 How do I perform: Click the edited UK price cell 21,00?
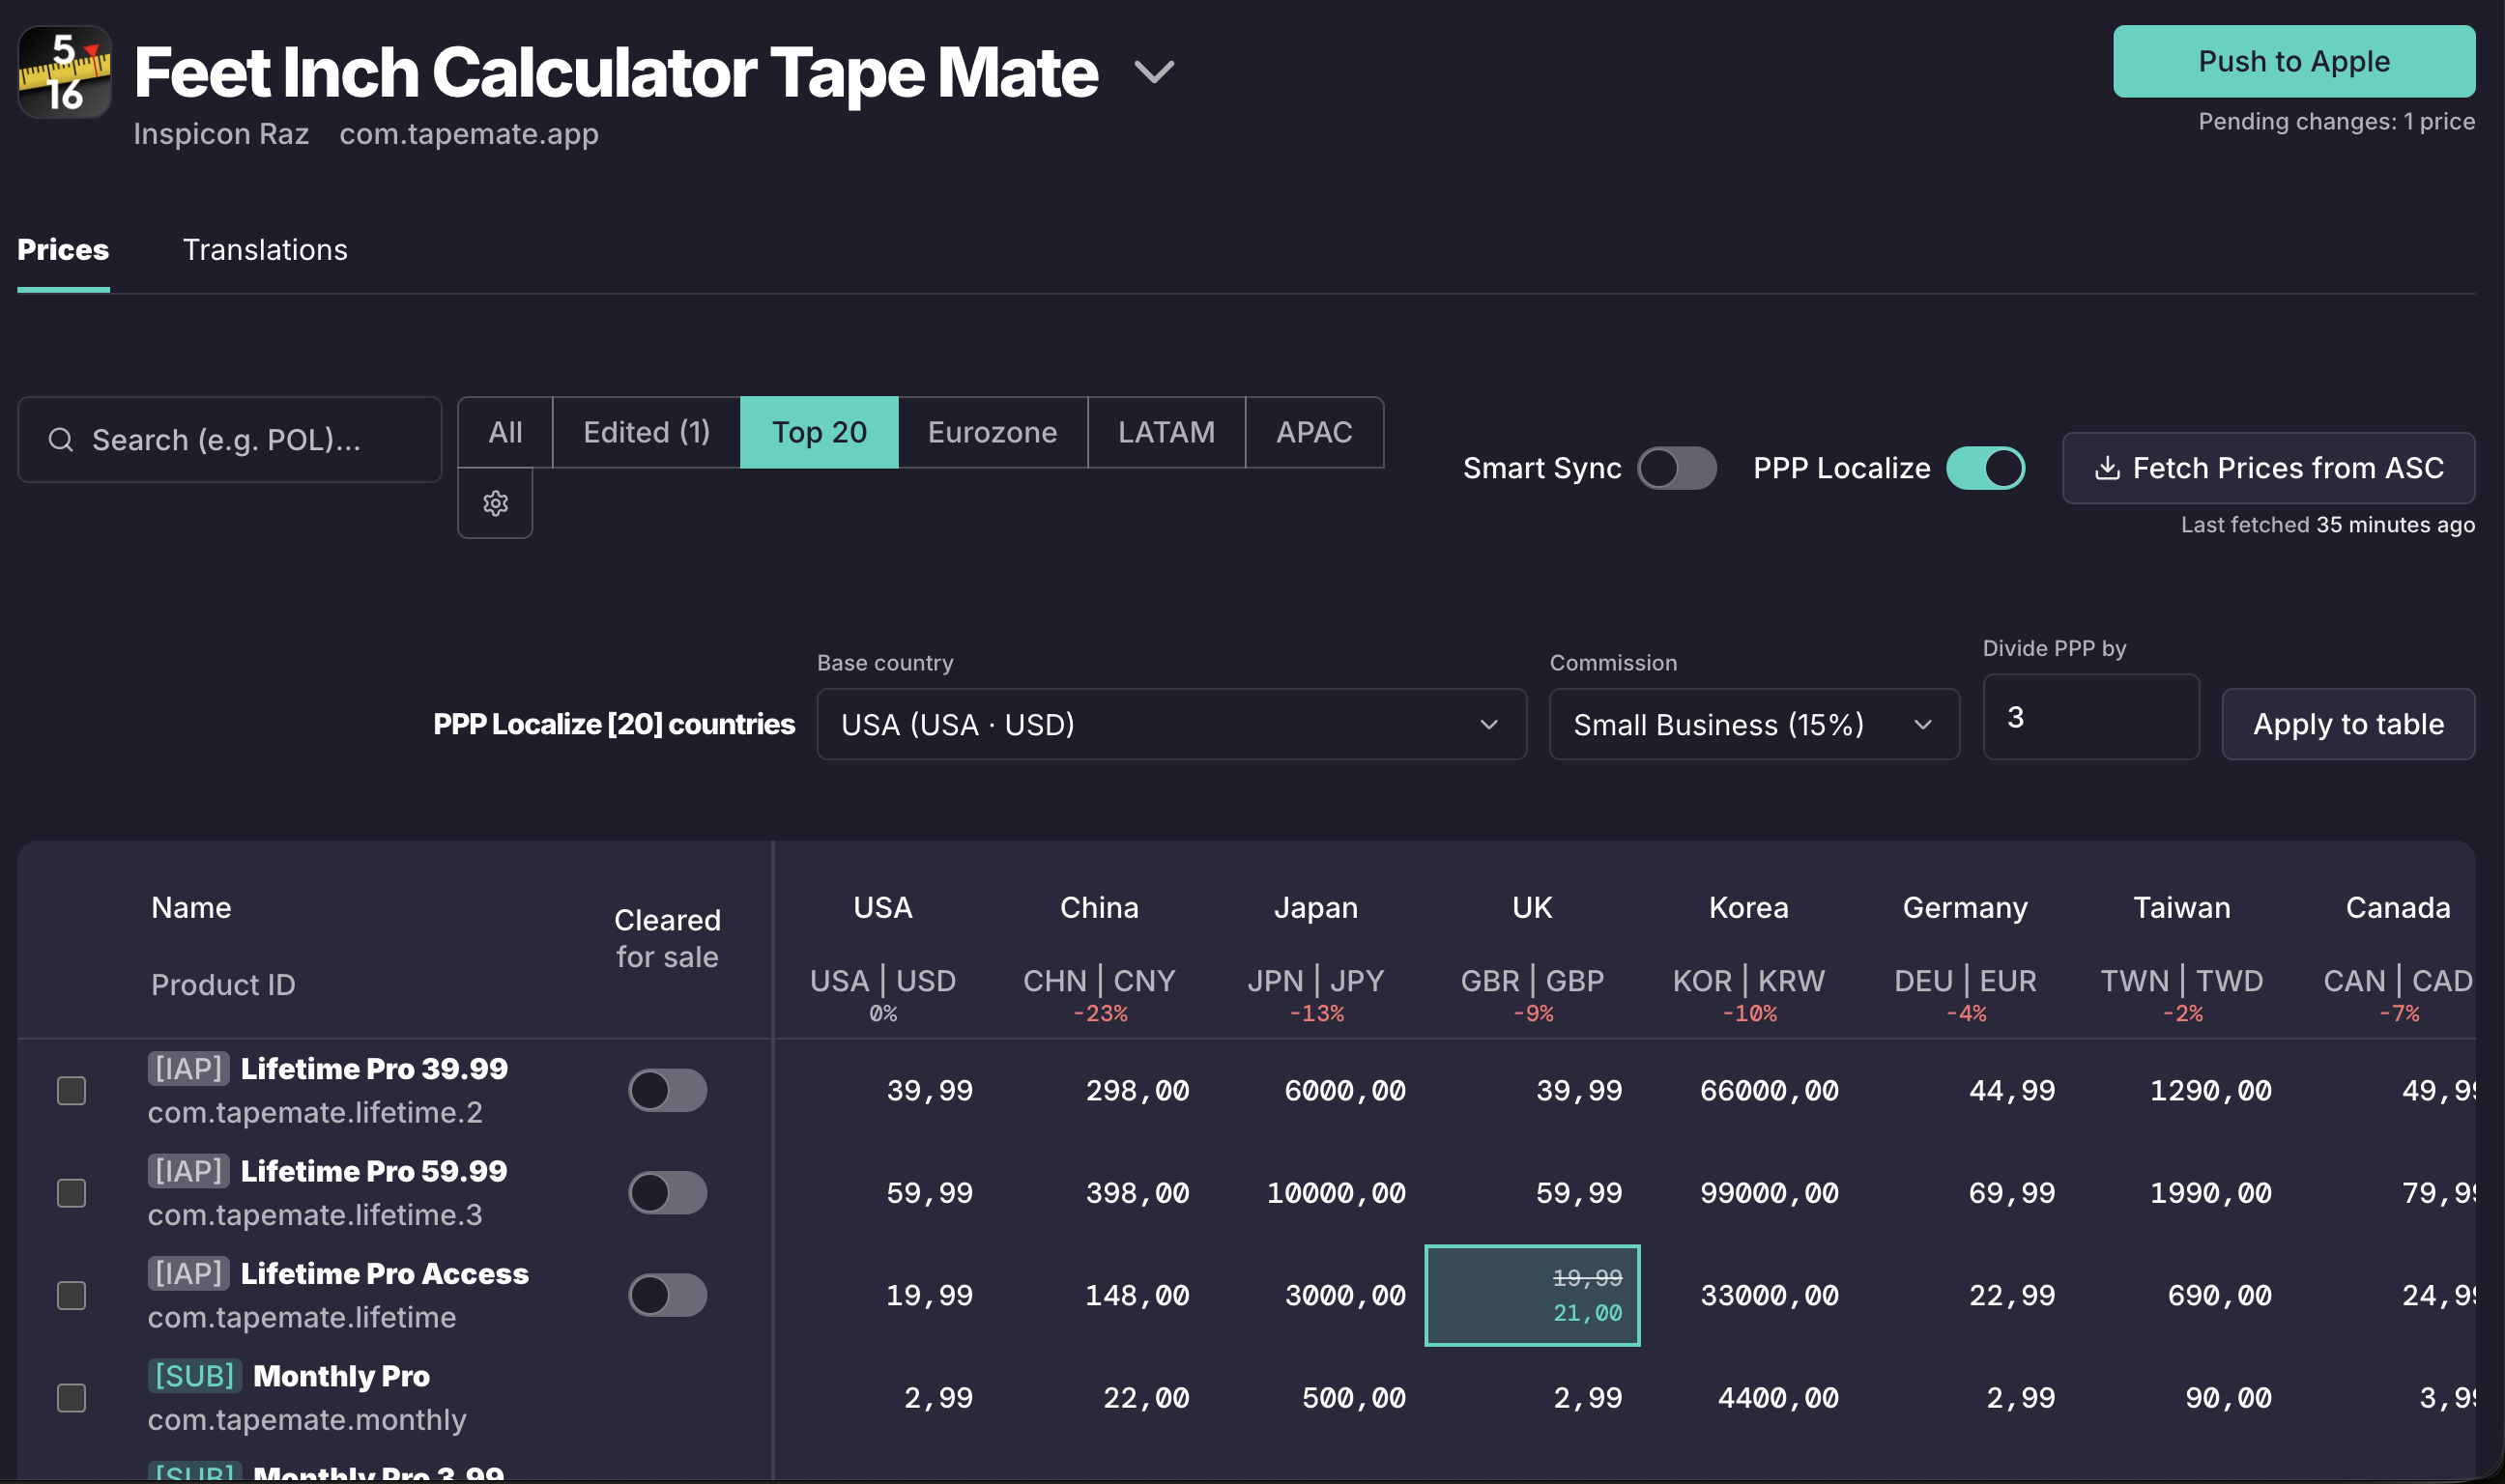click(1532, 1296)
